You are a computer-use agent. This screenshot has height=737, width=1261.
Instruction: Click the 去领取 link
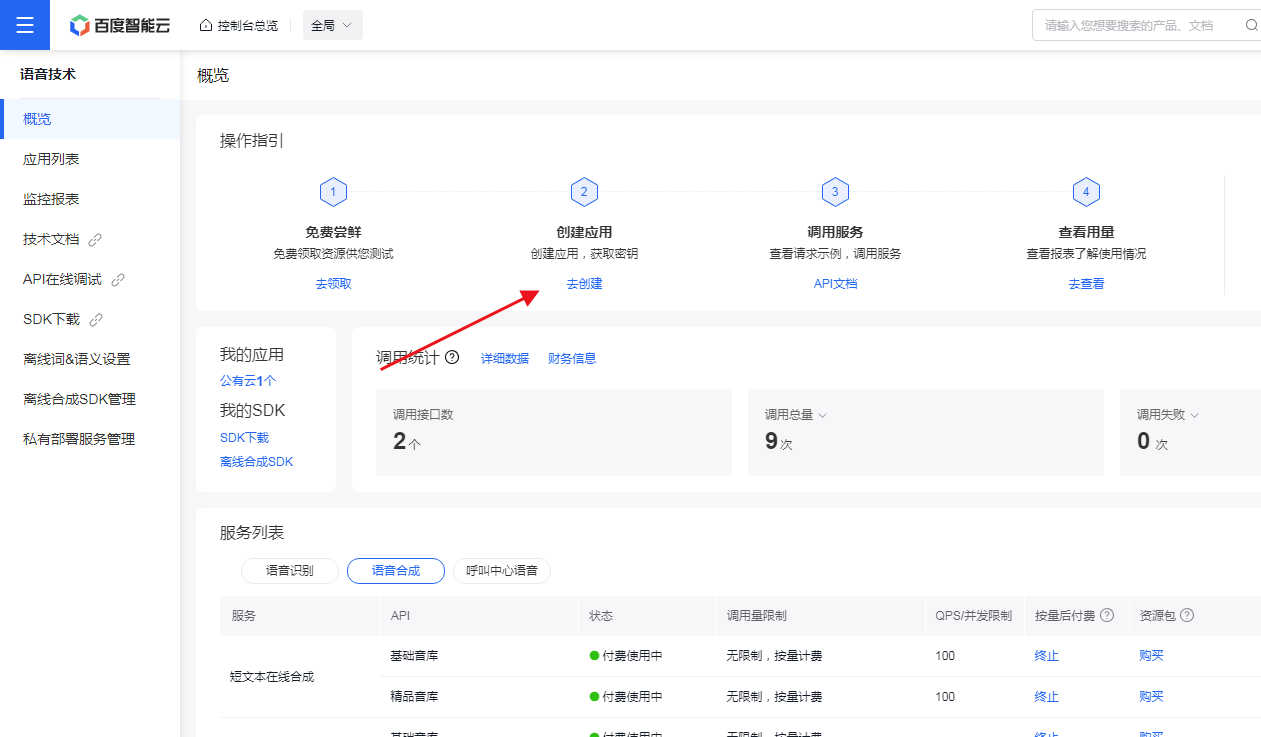pos(333,284)
